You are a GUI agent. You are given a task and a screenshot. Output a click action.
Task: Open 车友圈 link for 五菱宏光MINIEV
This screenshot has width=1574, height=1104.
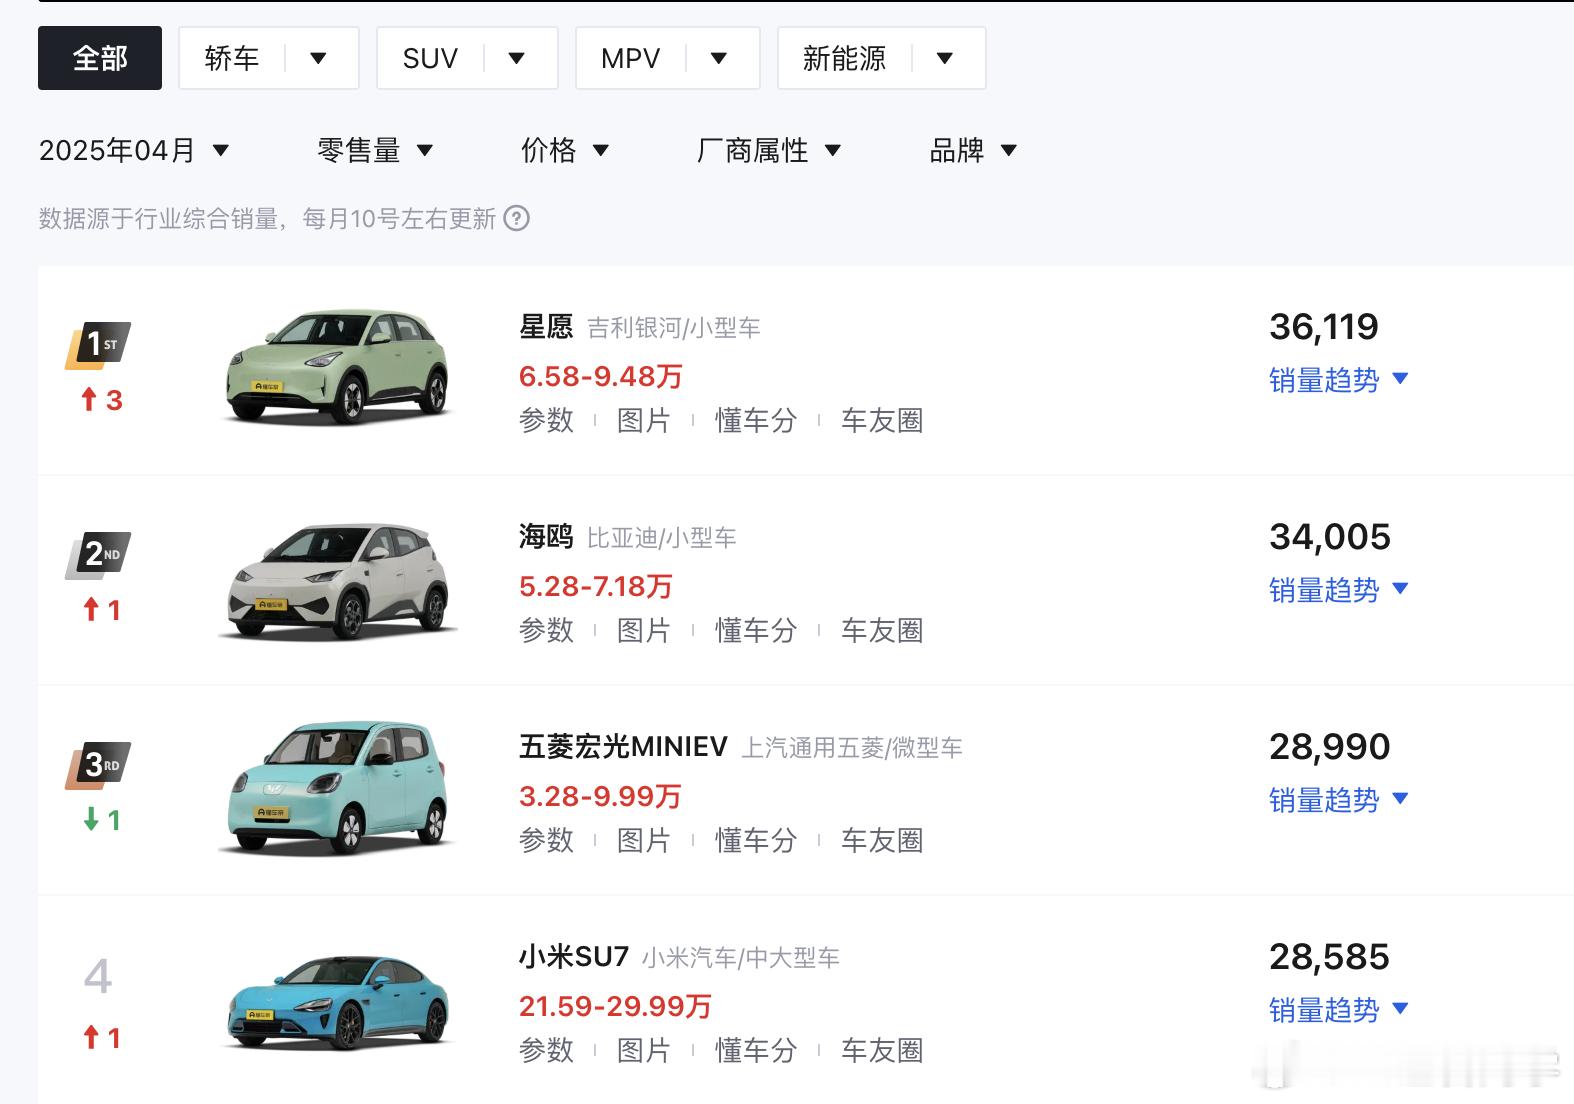tap(881, 841)
